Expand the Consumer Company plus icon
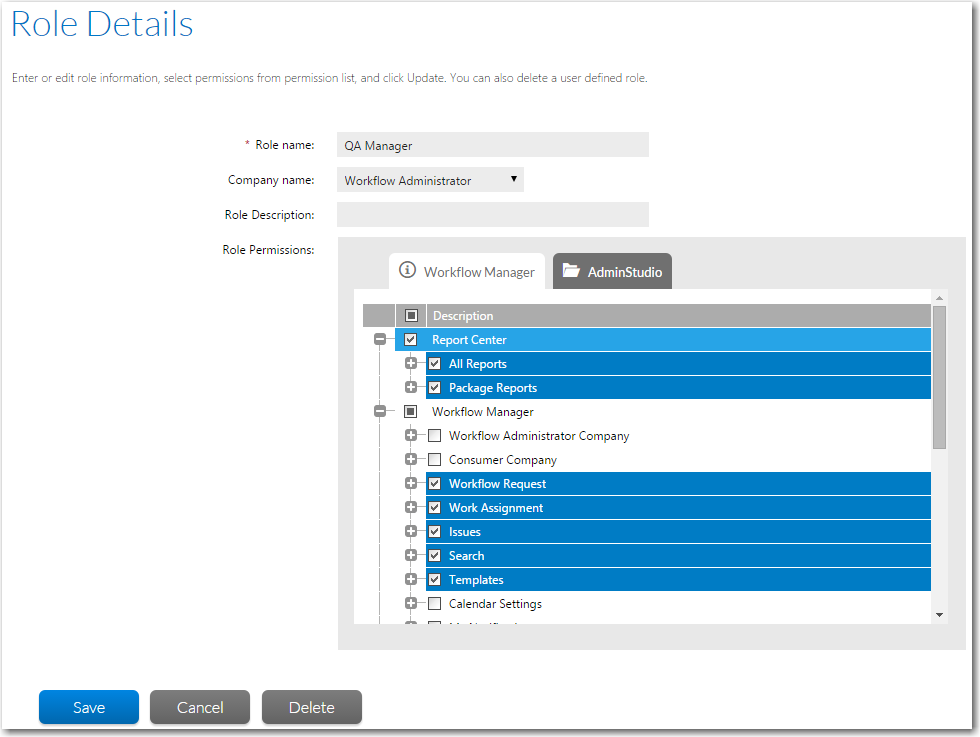 pos(411,460)
